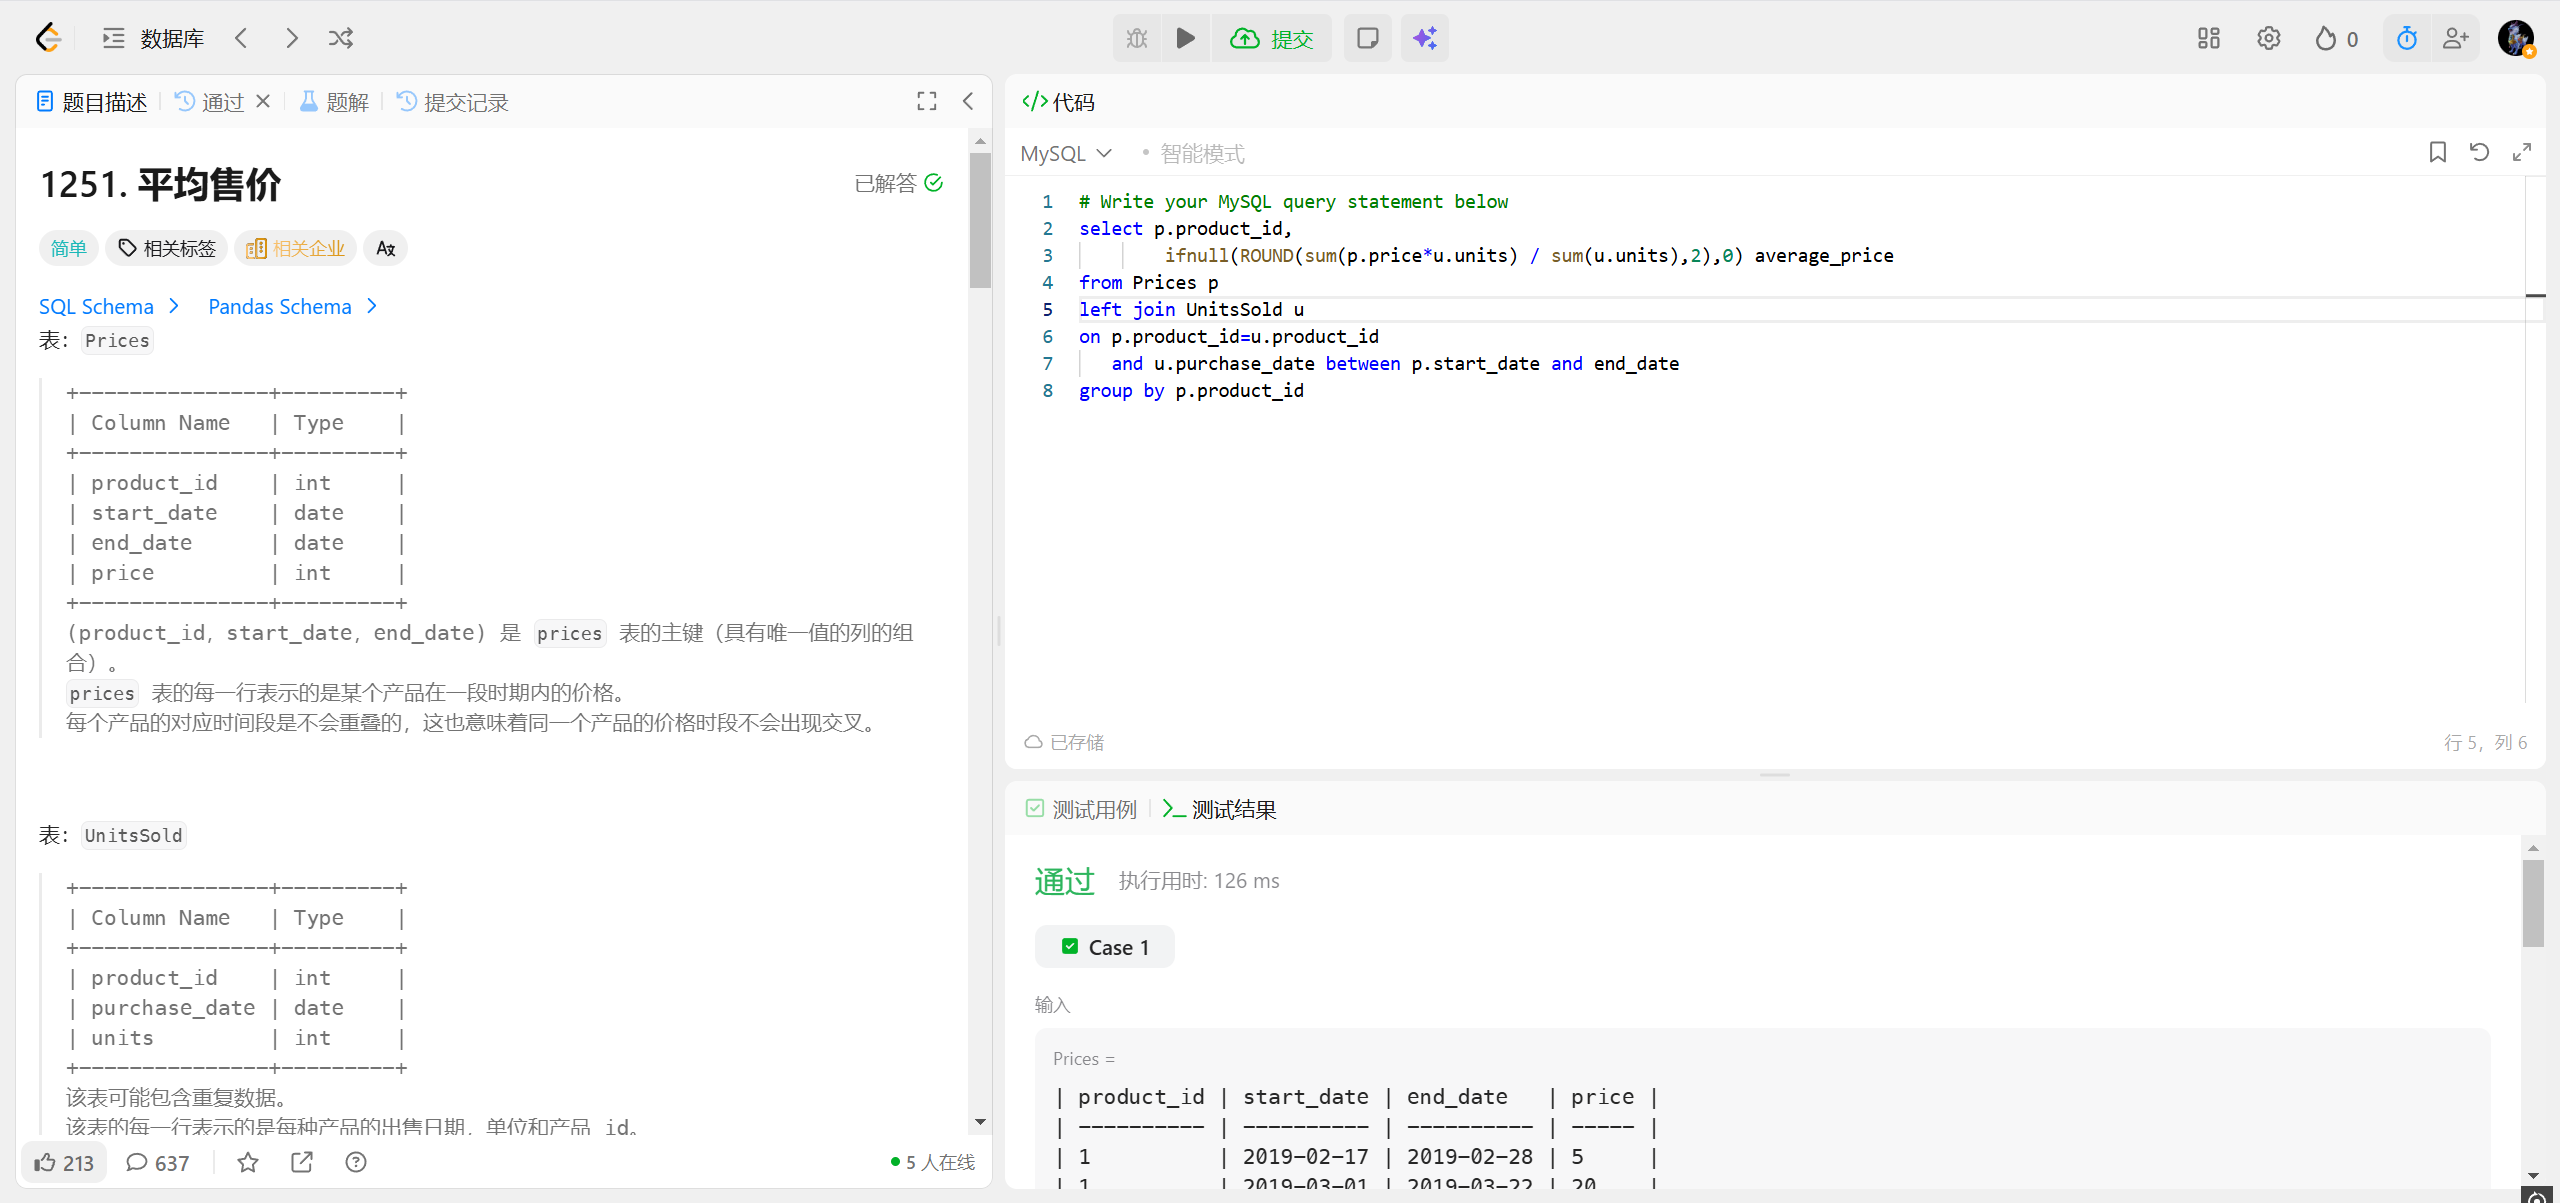Viewport: 2560px width, 1203px height.
Task: Open the debug bug icon
Action: (x=1137, y=38)
